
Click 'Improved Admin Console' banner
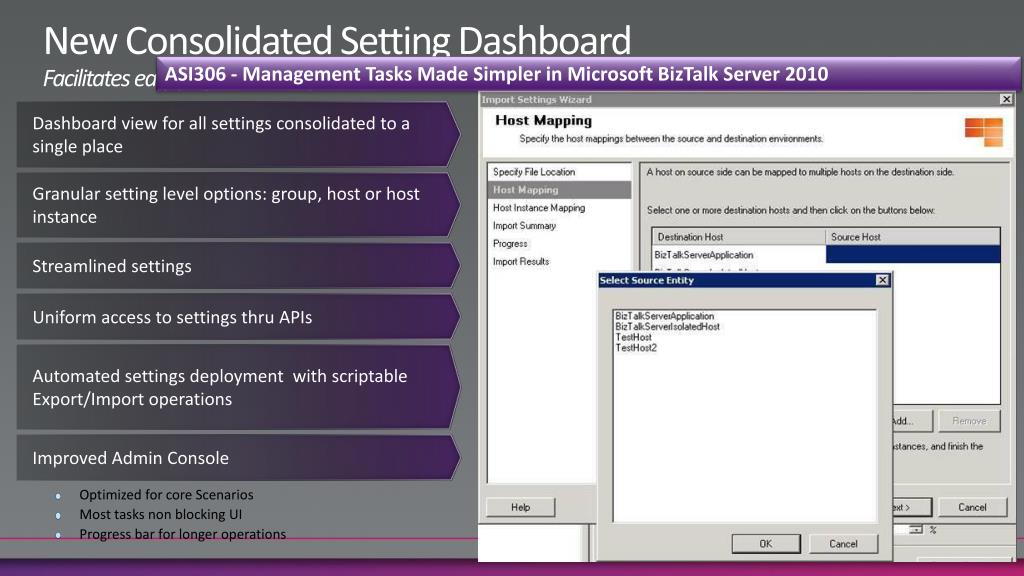click(238, 458)
